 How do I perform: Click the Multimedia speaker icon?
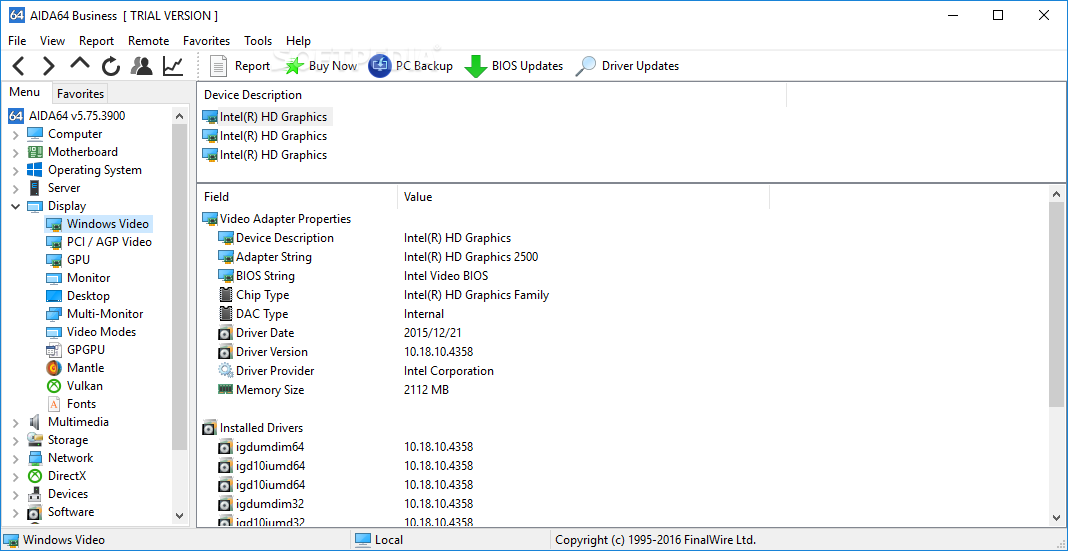point(35,422)
